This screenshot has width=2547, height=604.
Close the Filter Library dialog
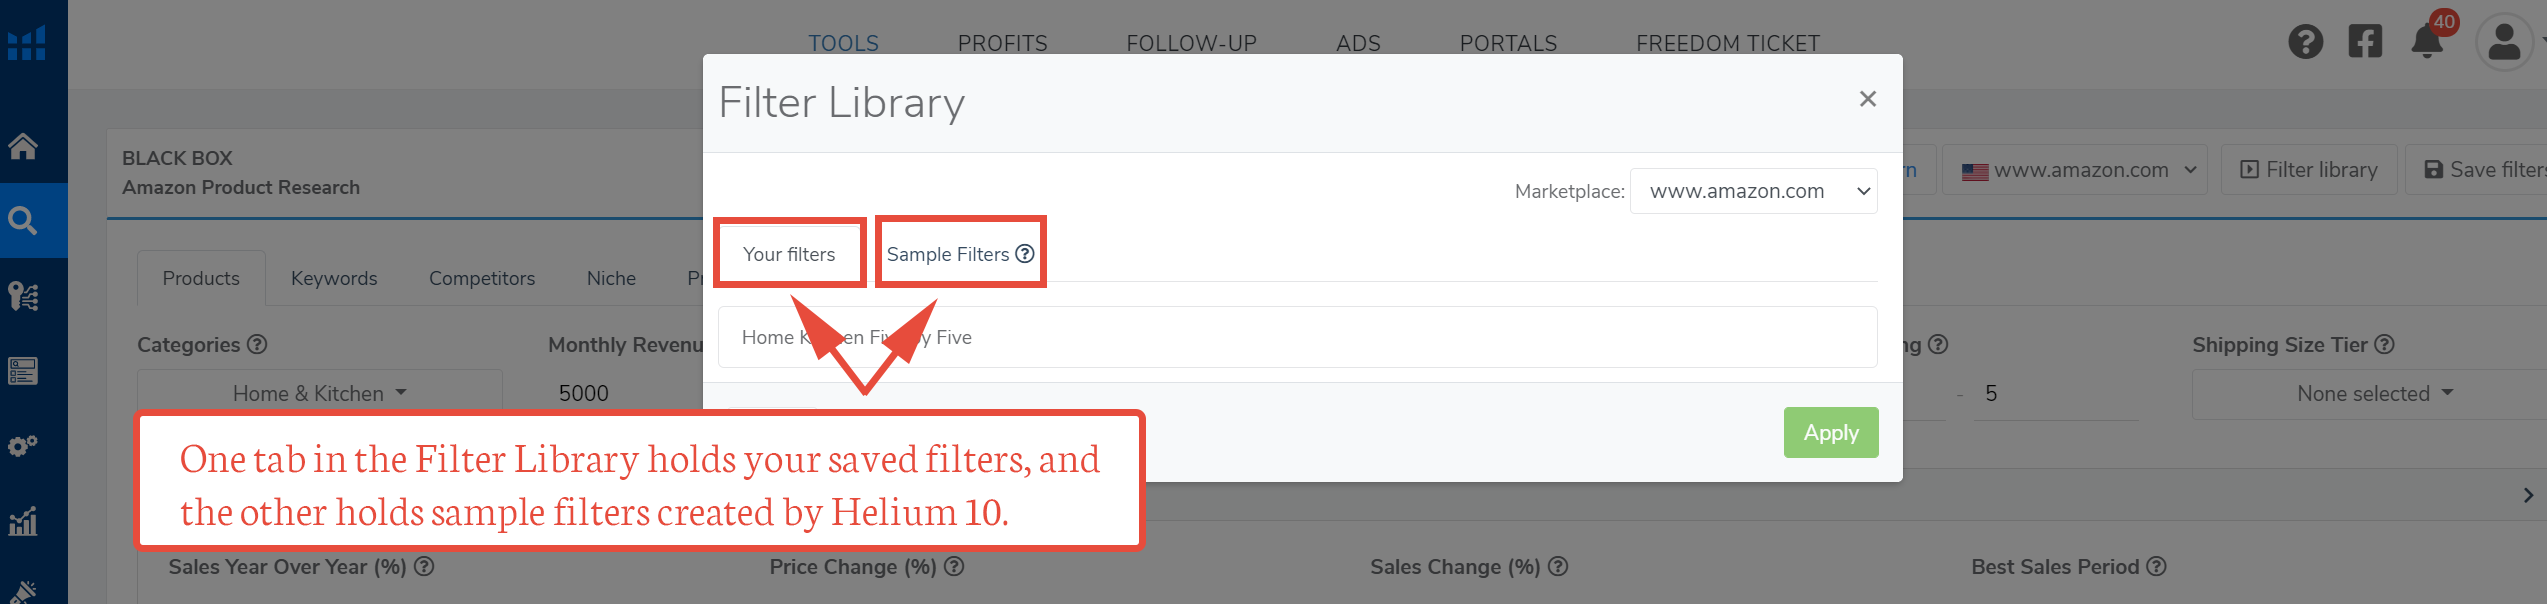pyautogui.click(x=1867, y=99)
